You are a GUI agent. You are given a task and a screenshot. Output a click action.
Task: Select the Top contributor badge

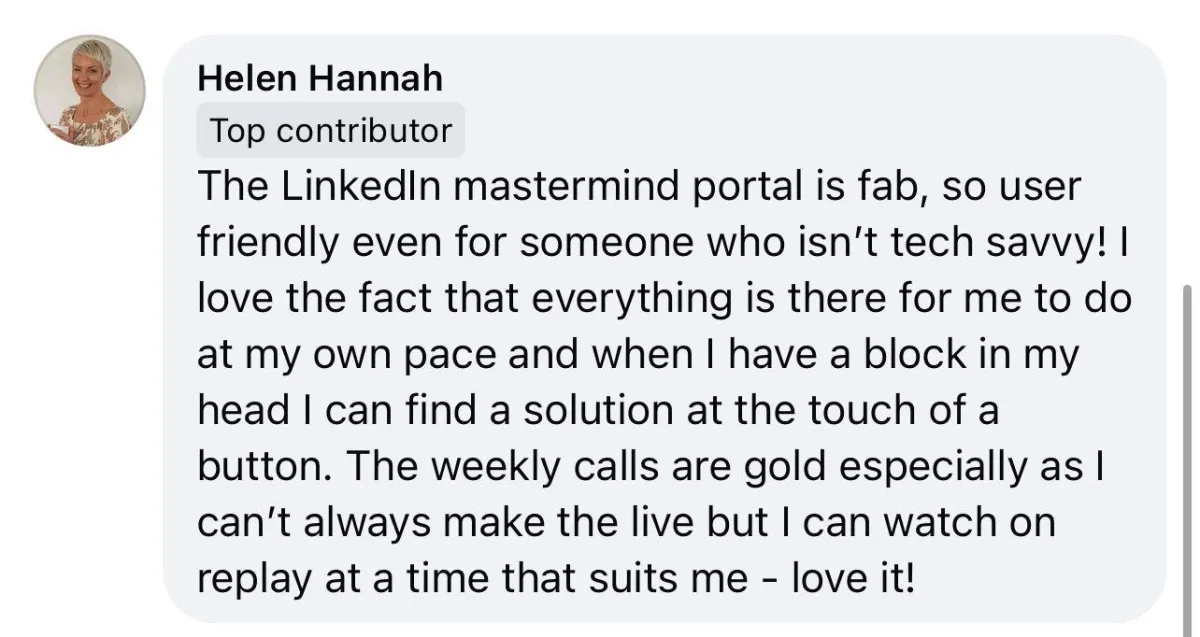[x=330, y=130]
